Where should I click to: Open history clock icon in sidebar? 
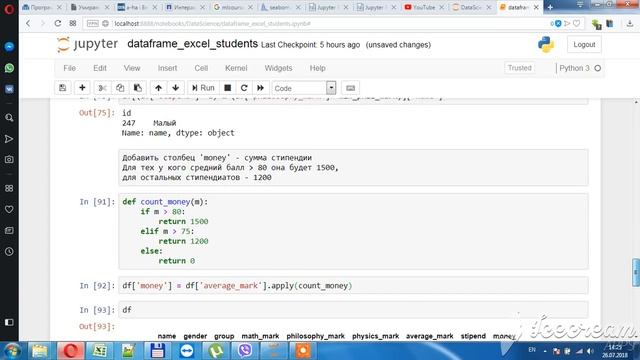9,251
